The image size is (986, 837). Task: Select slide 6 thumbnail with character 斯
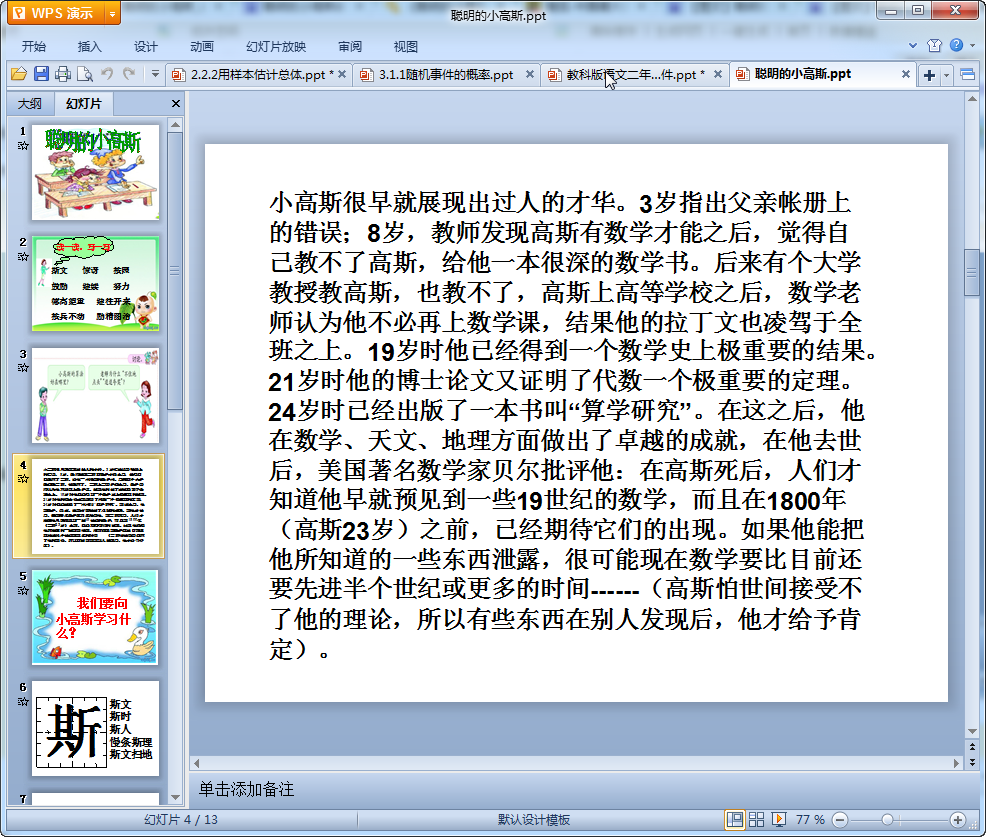(x=96, y=729)
